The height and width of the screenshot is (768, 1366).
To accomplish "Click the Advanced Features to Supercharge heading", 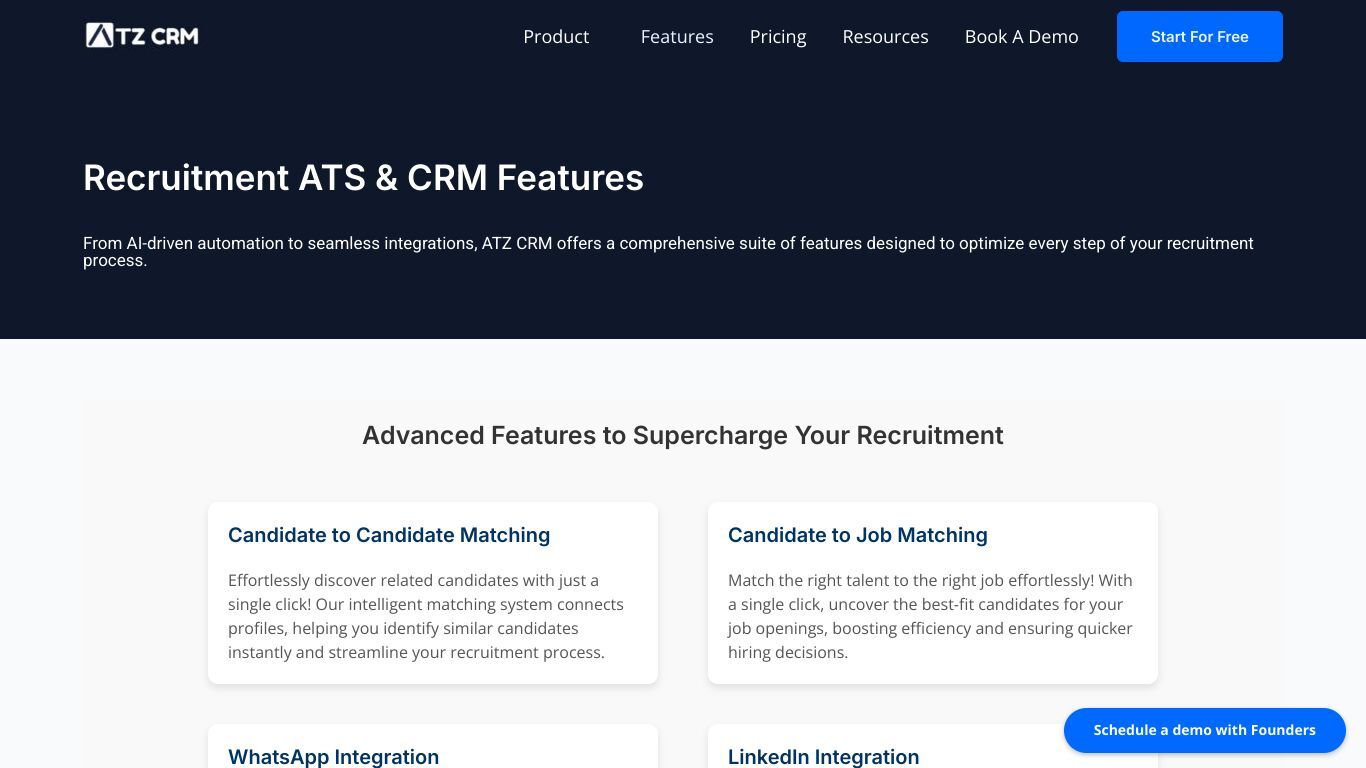I will 683,435.
